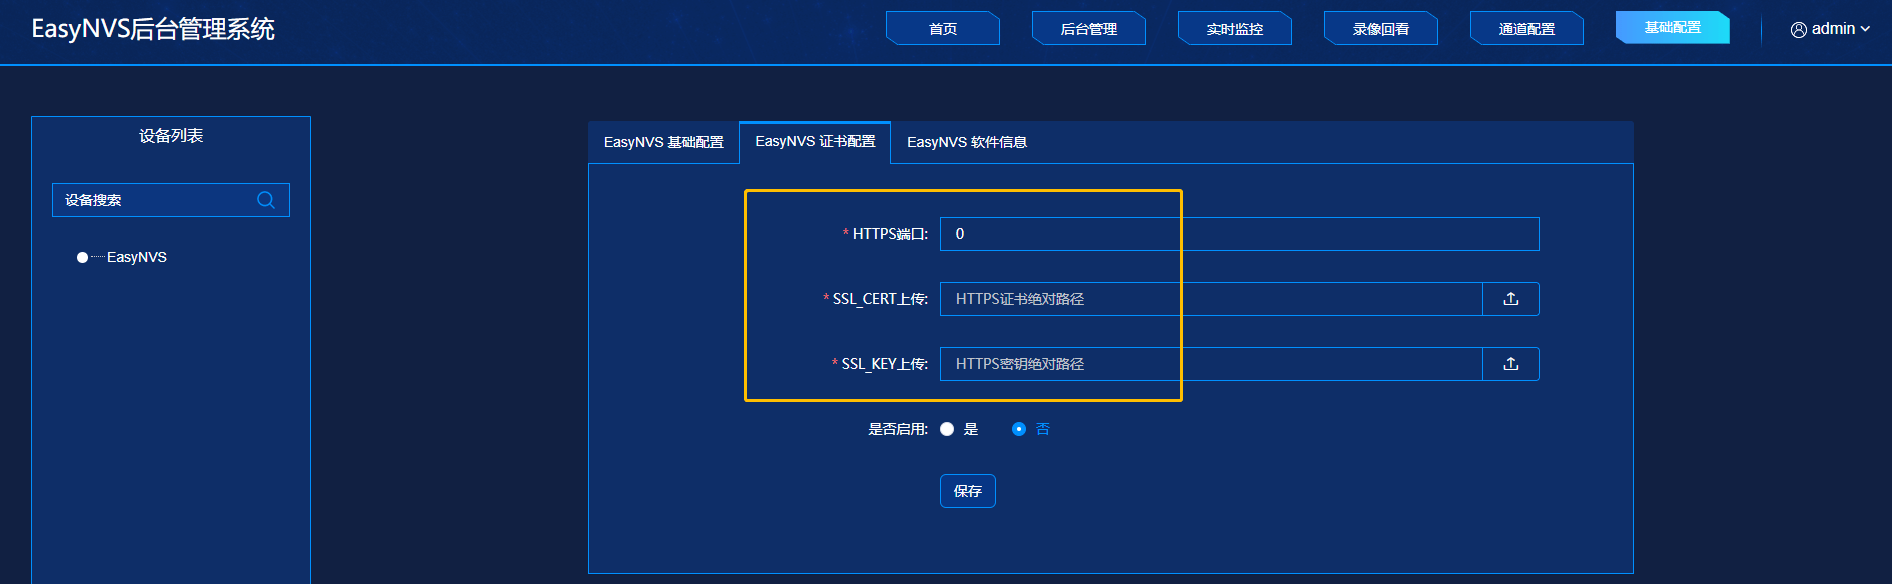Click the SSL_KEY upload icon button
The image size is (1892, 584).
(1510, 364)
